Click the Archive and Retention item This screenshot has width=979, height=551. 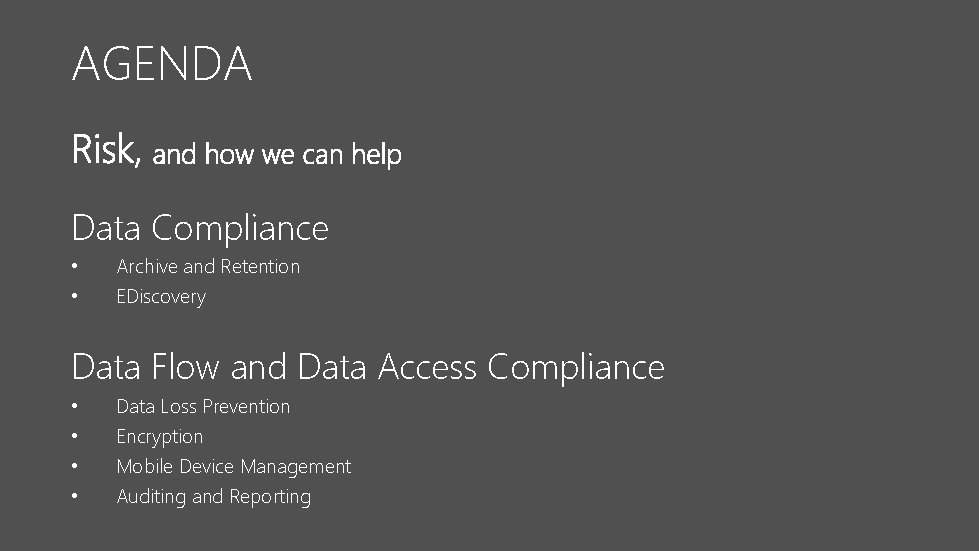[x=208, y=266]
